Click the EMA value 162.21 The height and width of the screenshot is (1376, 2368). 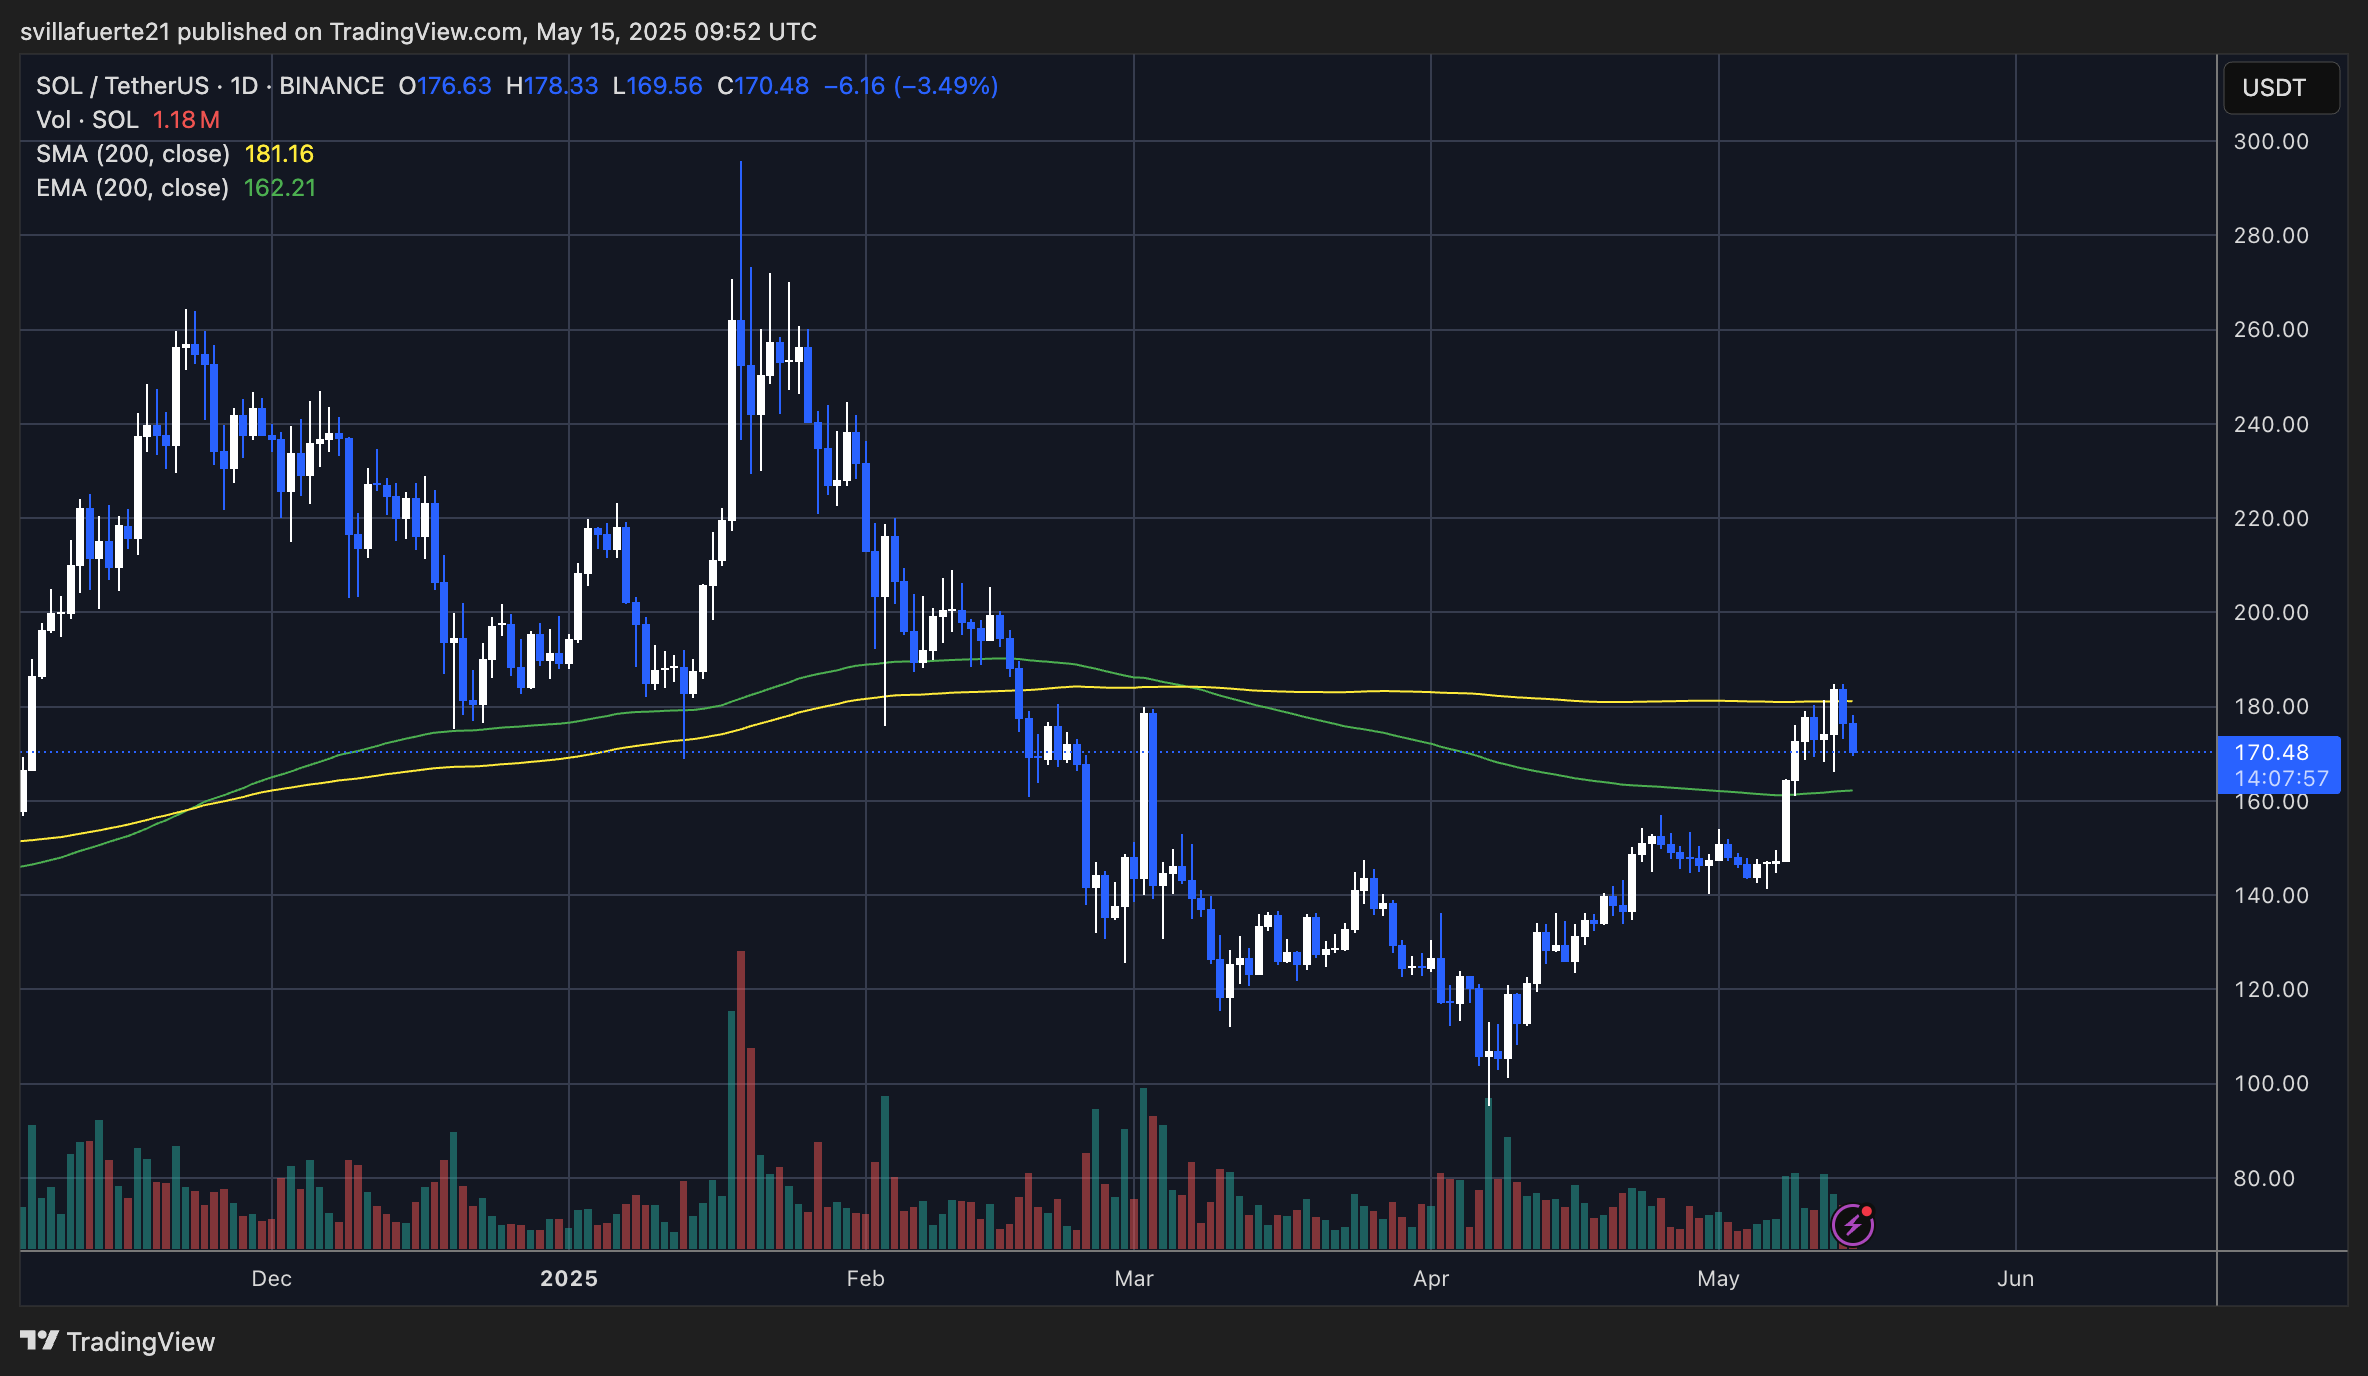point(280,188)
